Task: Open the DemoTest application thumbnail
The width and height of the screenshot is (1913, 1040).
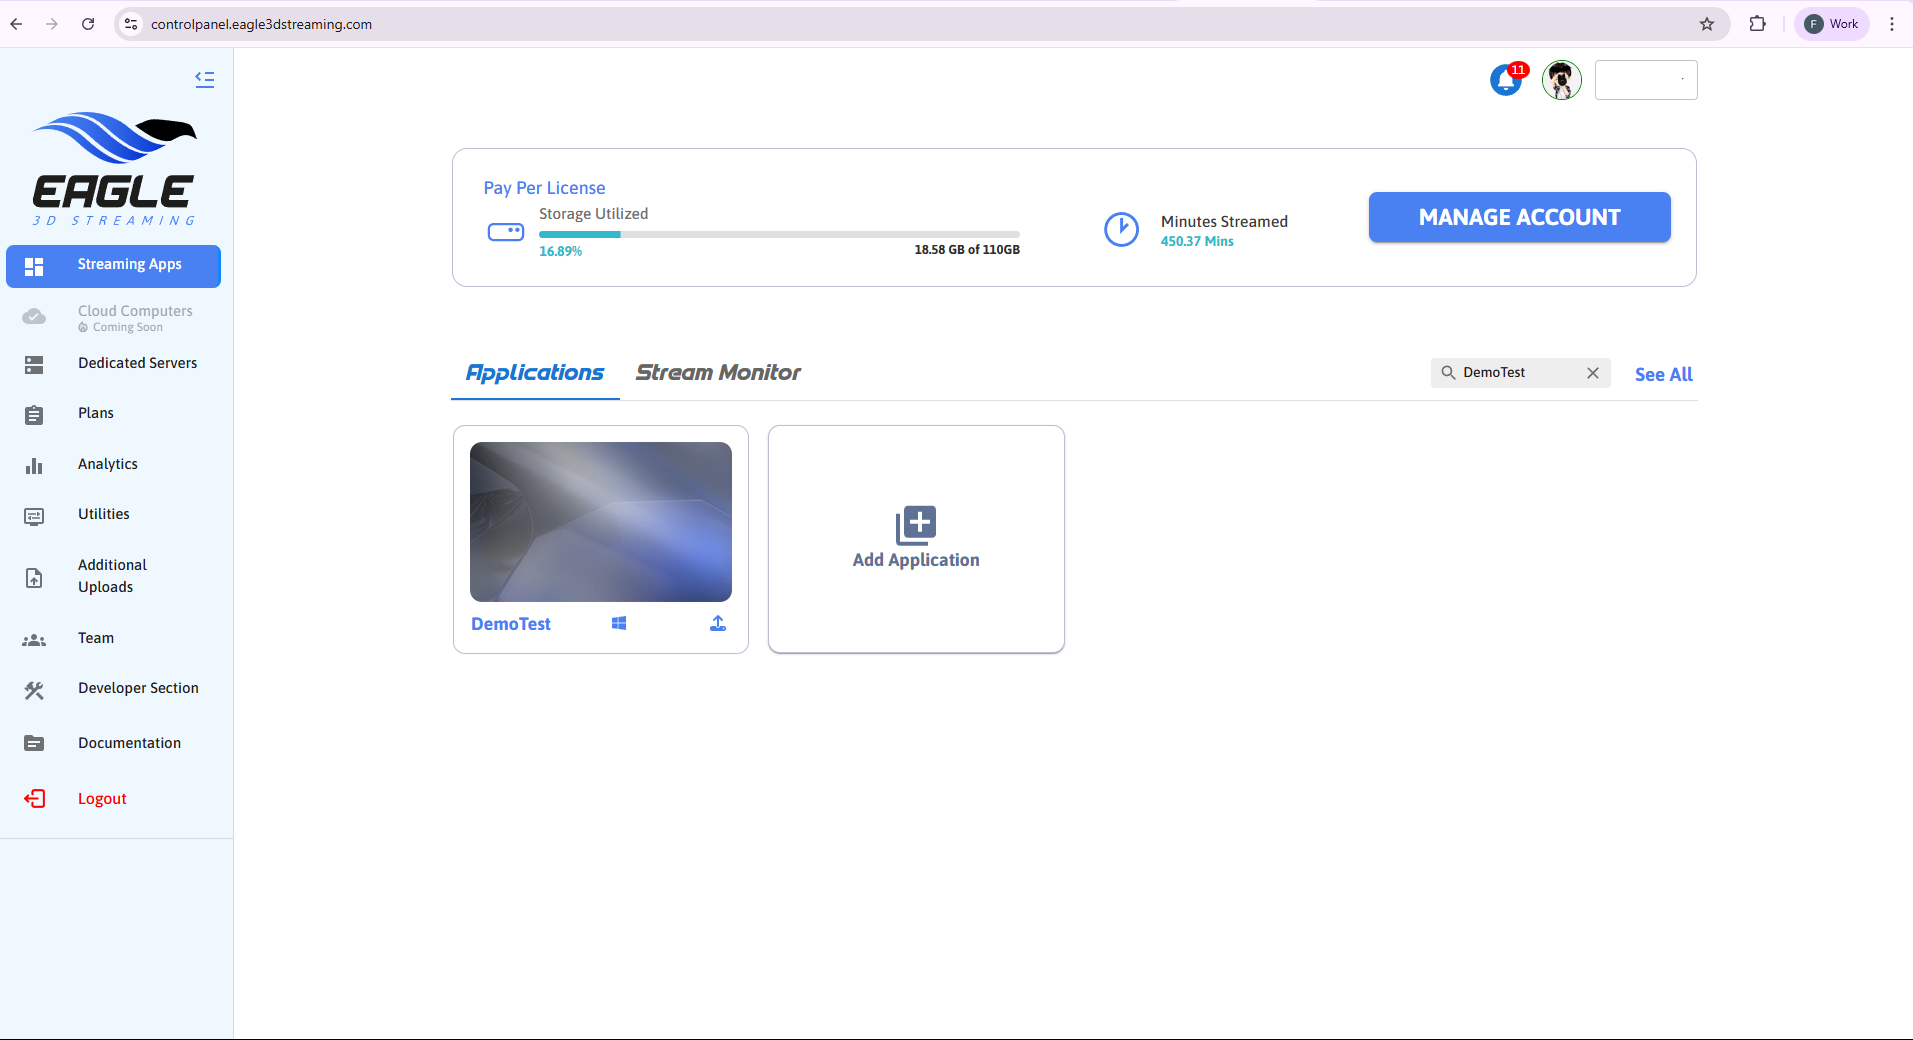Action: point(601,521)
